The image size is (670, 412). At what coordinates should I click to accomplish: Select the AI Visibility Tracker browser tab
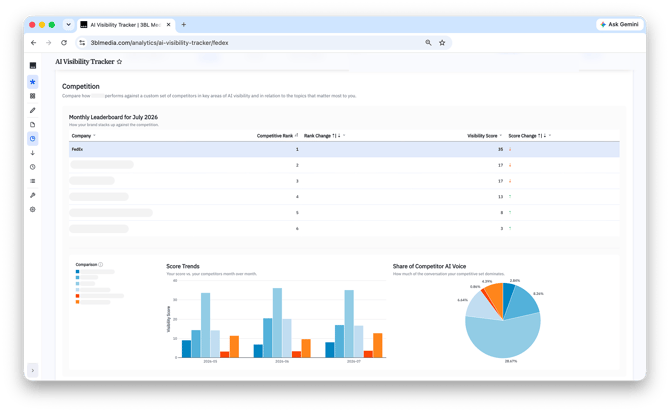coord(125,25)
